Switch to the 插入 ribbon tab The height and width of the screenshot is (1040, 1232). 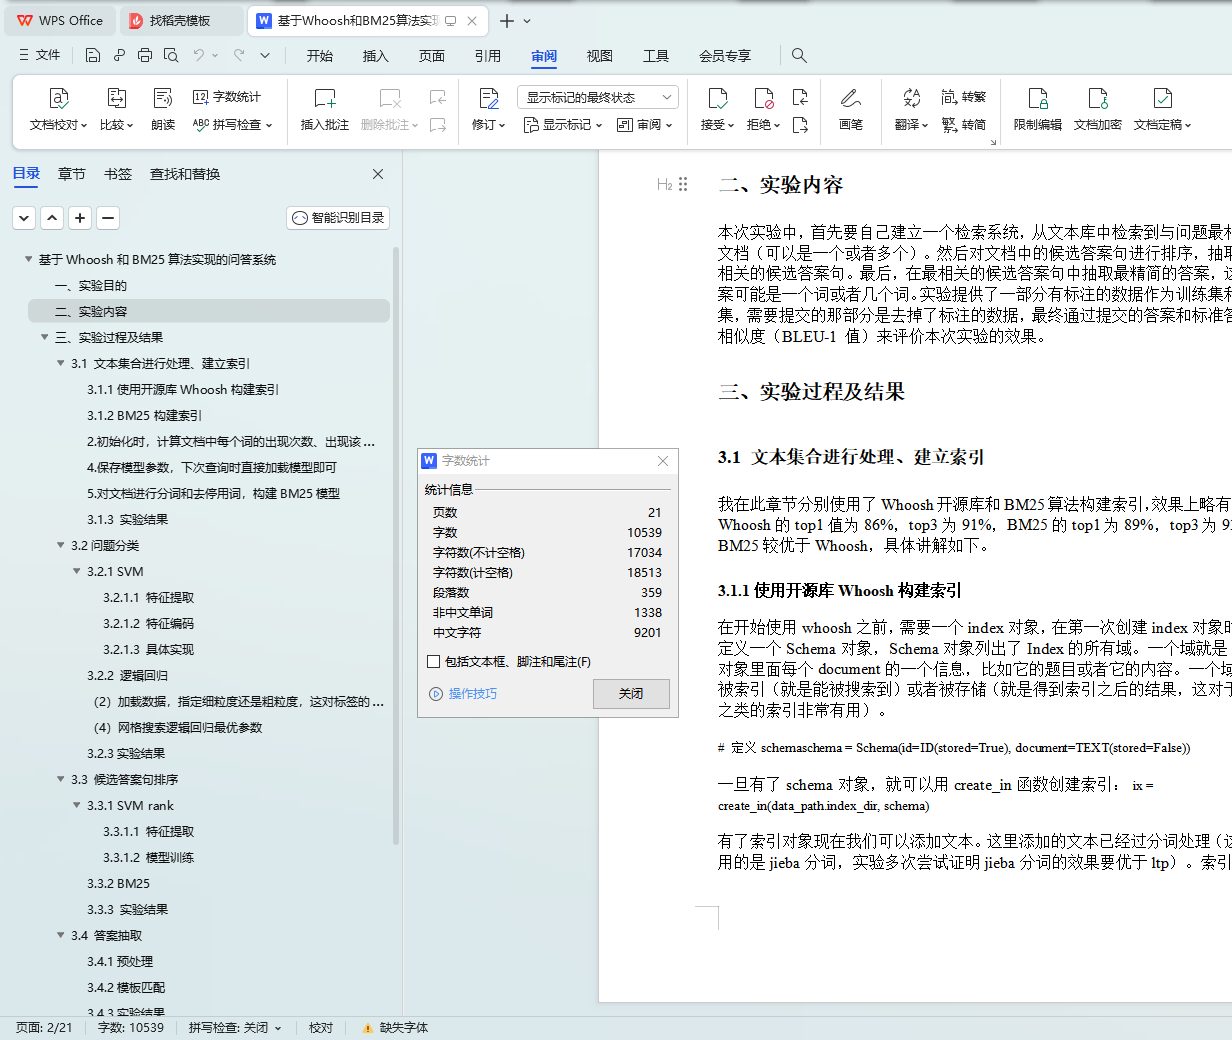click(x=376, y=56)
